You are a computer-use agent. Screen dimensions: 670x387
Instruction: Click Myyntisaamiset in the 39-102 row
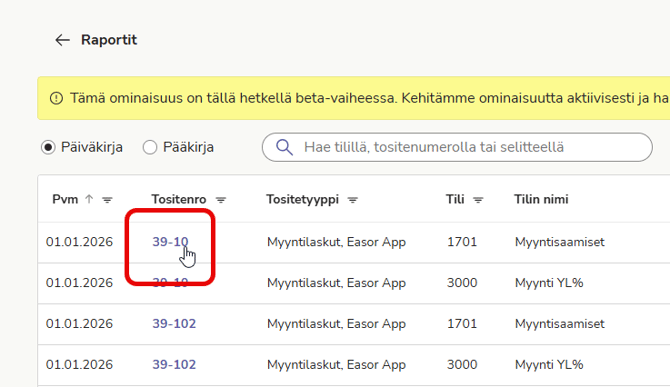pyautogui.click(x=560, y=324)
